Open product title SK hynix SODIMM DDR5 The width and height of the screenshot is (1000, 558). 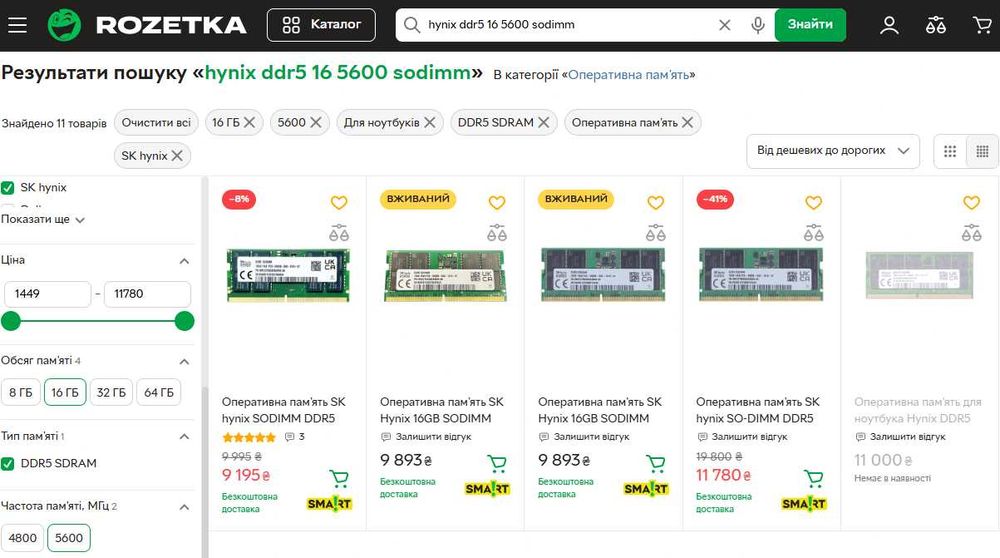tap(284, 410)
